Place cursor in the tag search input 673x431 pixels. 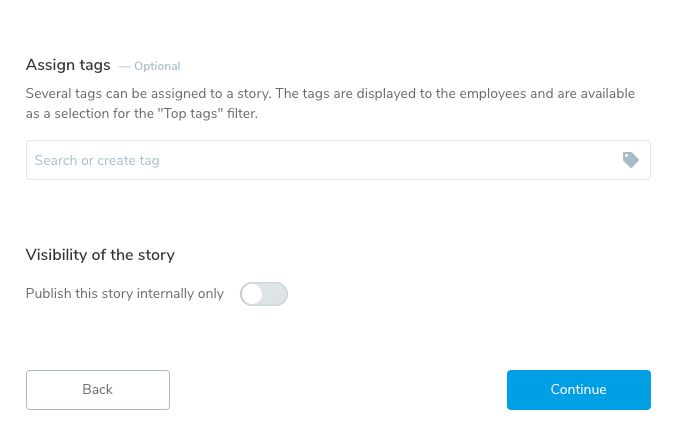(x=320, y=160)
